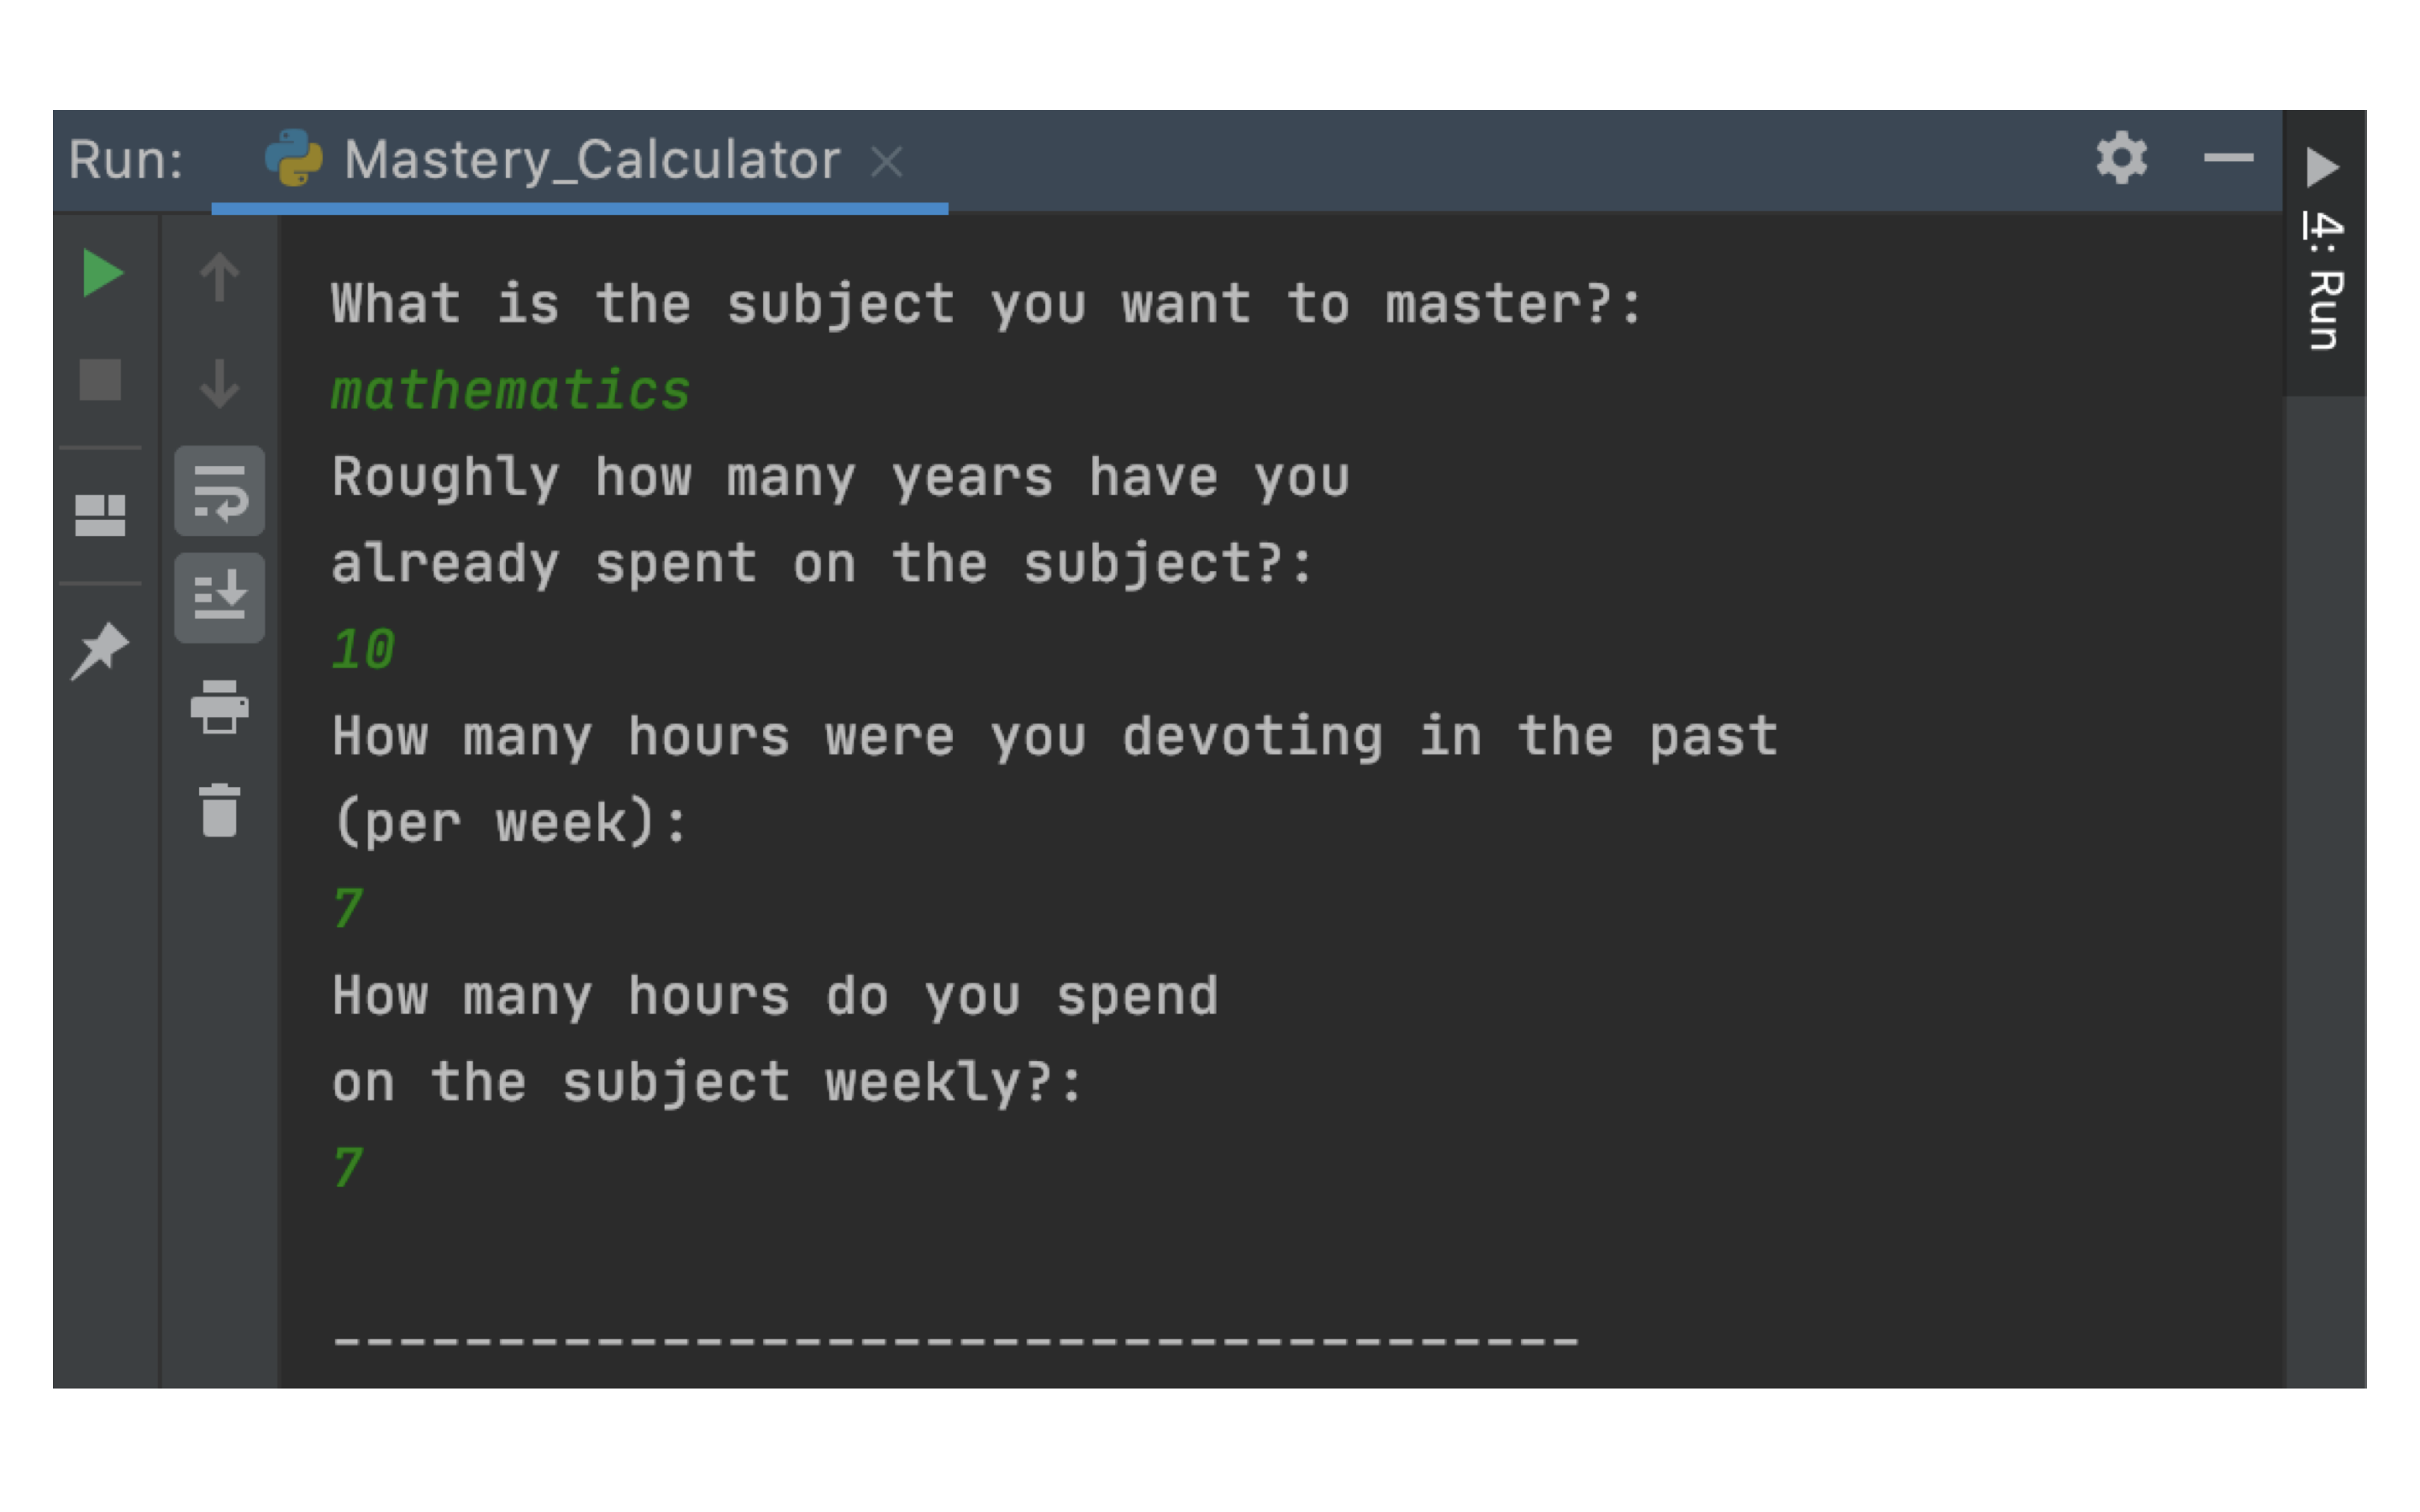Click the Print icon in sidebar
Viewport: 2420px width, 1512px height.
(219, 709)
